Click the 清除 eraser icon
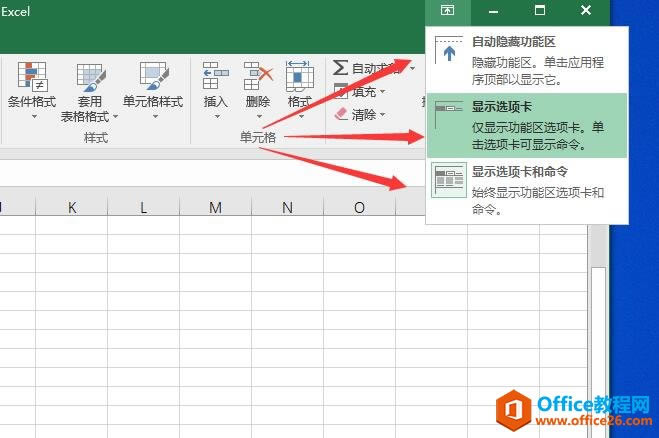The image size is (659, 438). pos(341,113)
